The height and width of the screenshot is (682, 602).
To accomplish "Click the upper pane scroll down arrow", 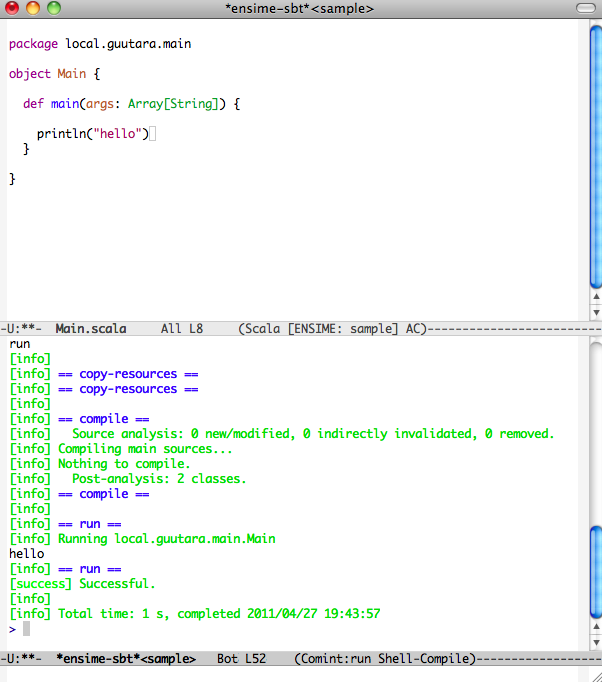I will [x=596, y=312].
